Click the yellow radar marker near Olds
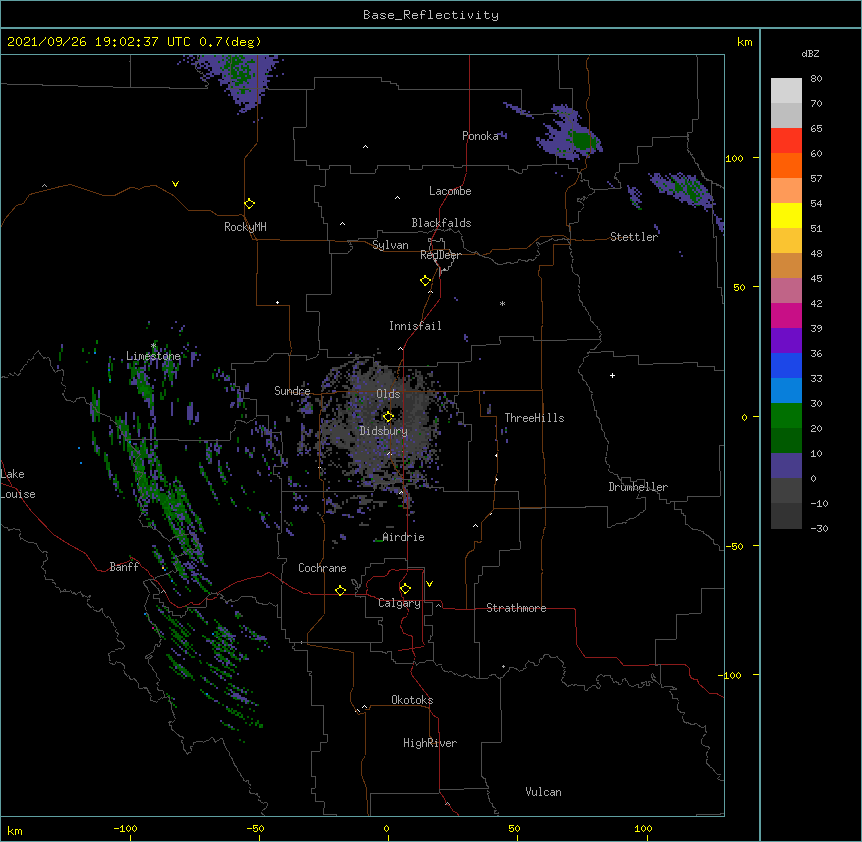The image size is (862, 842). 388,416
